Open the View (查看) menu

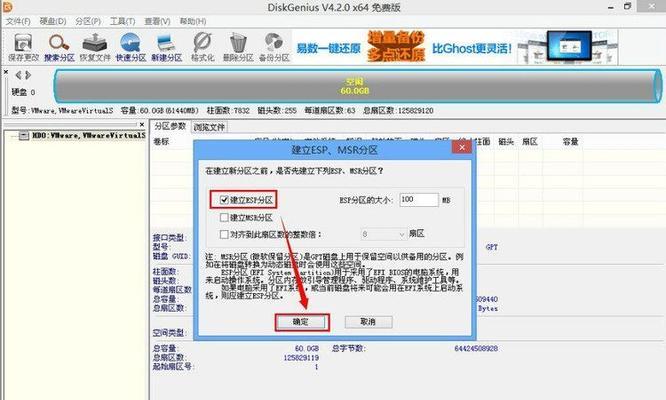click(x=157, y=21)
